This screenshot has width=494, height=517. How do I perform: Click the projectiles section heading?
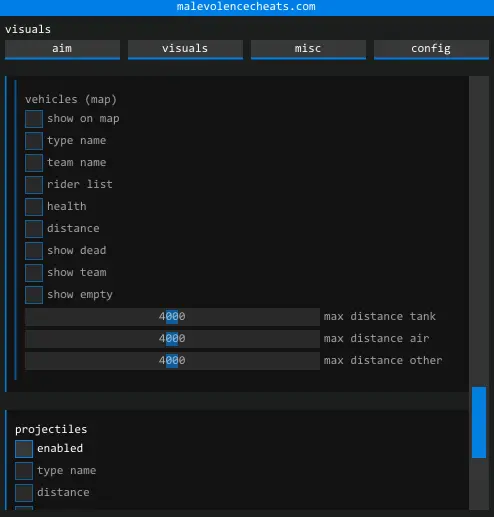(x=51, y=429)
